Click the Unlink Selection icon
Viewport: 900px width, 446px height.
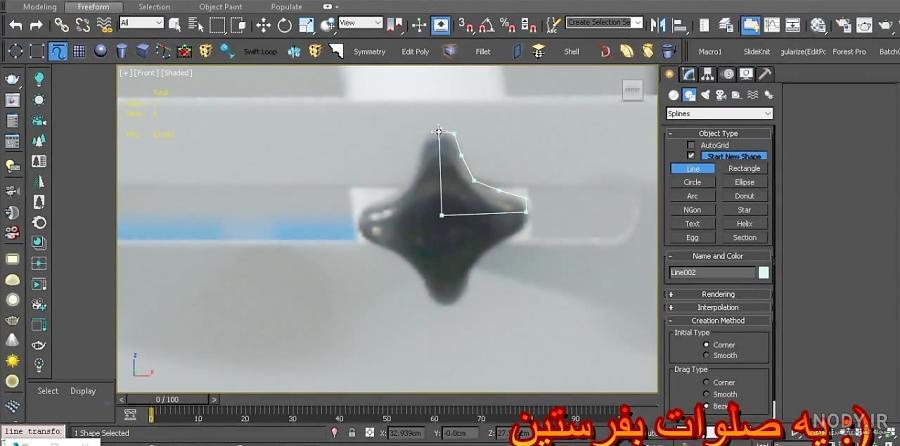coord(83,25)
